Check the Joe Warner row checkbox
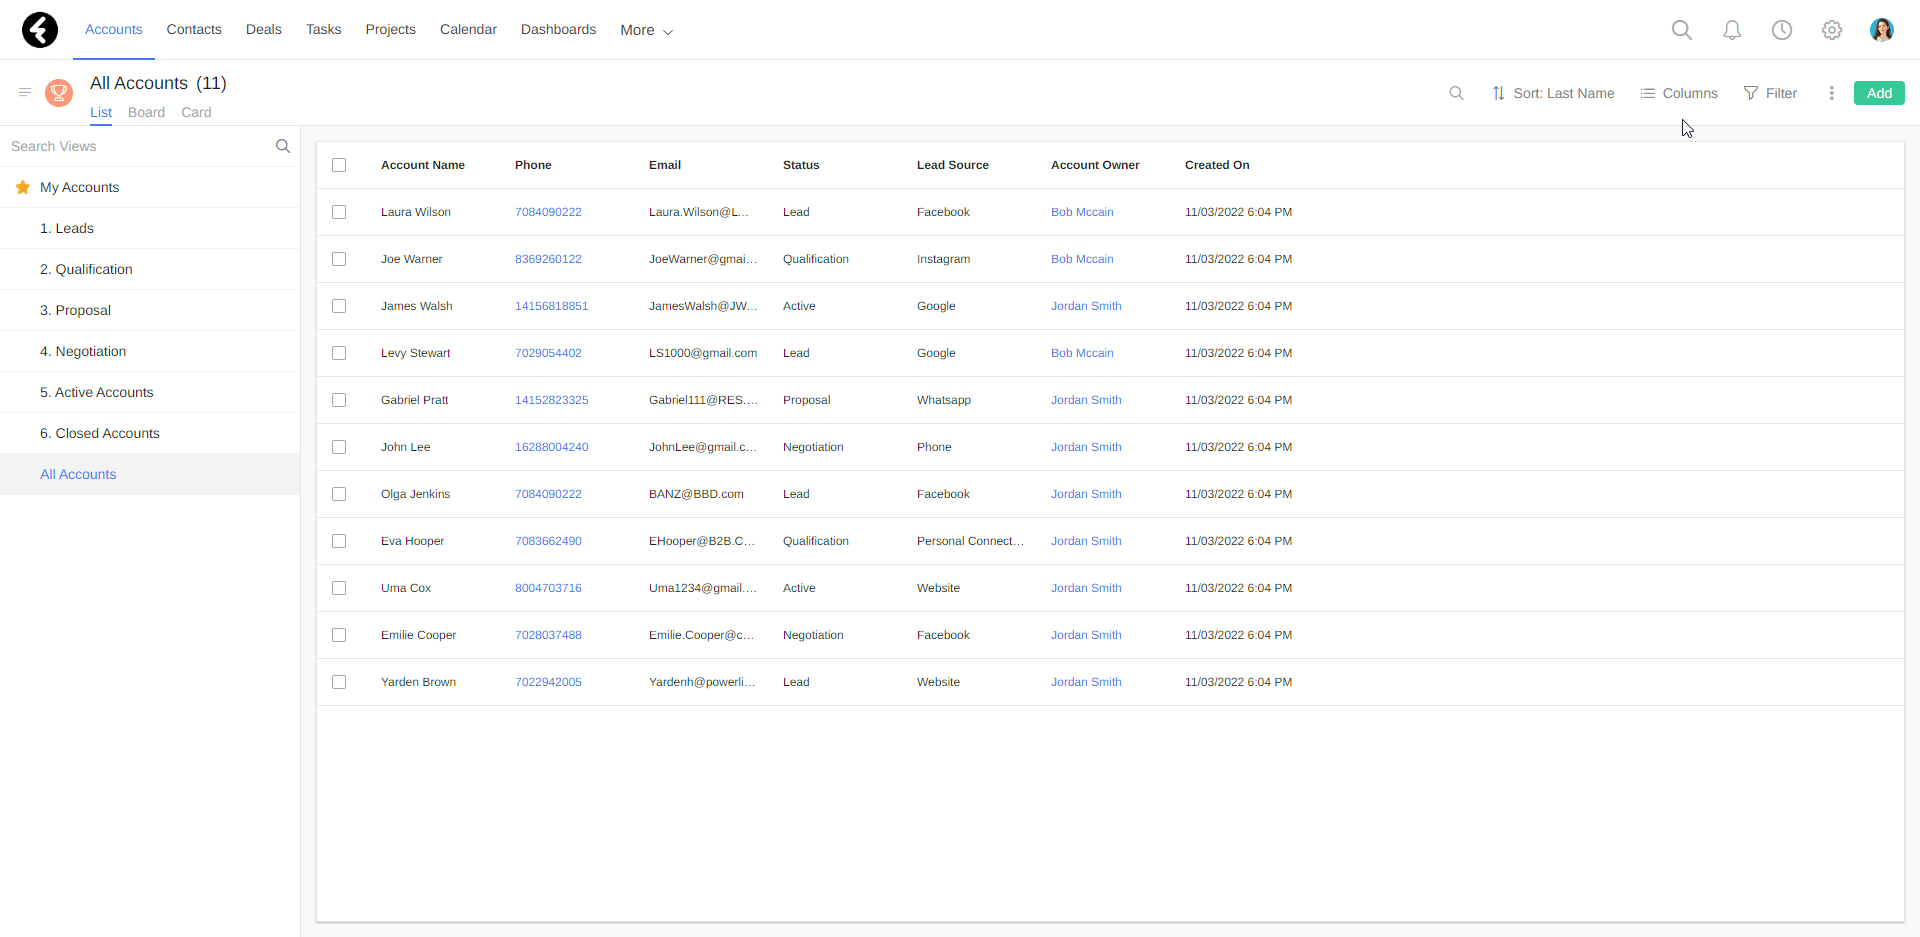1920x937 pixels. tap(339, 259)
